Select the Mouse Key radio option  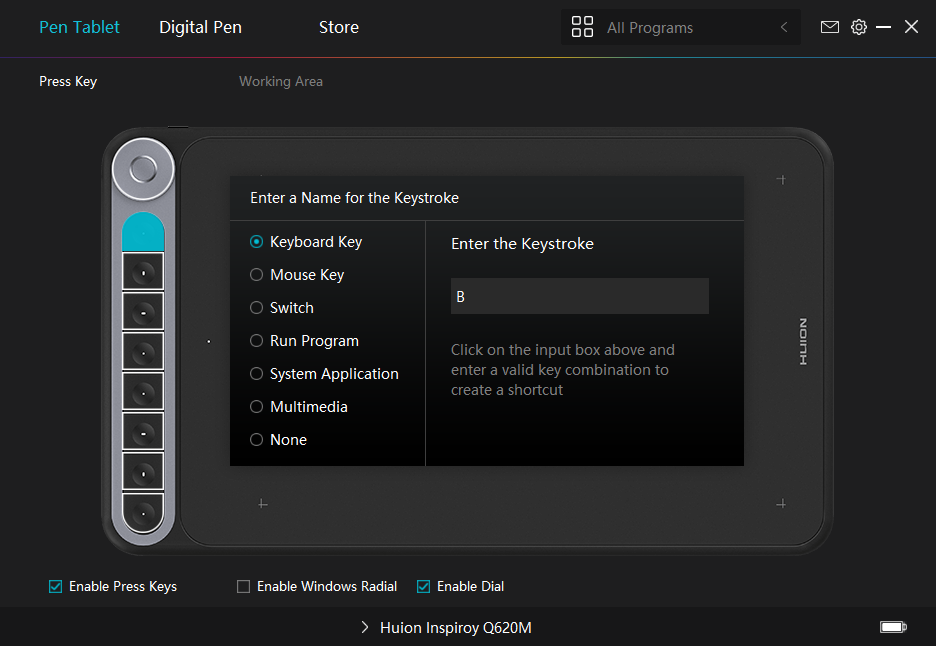point(257,275)
